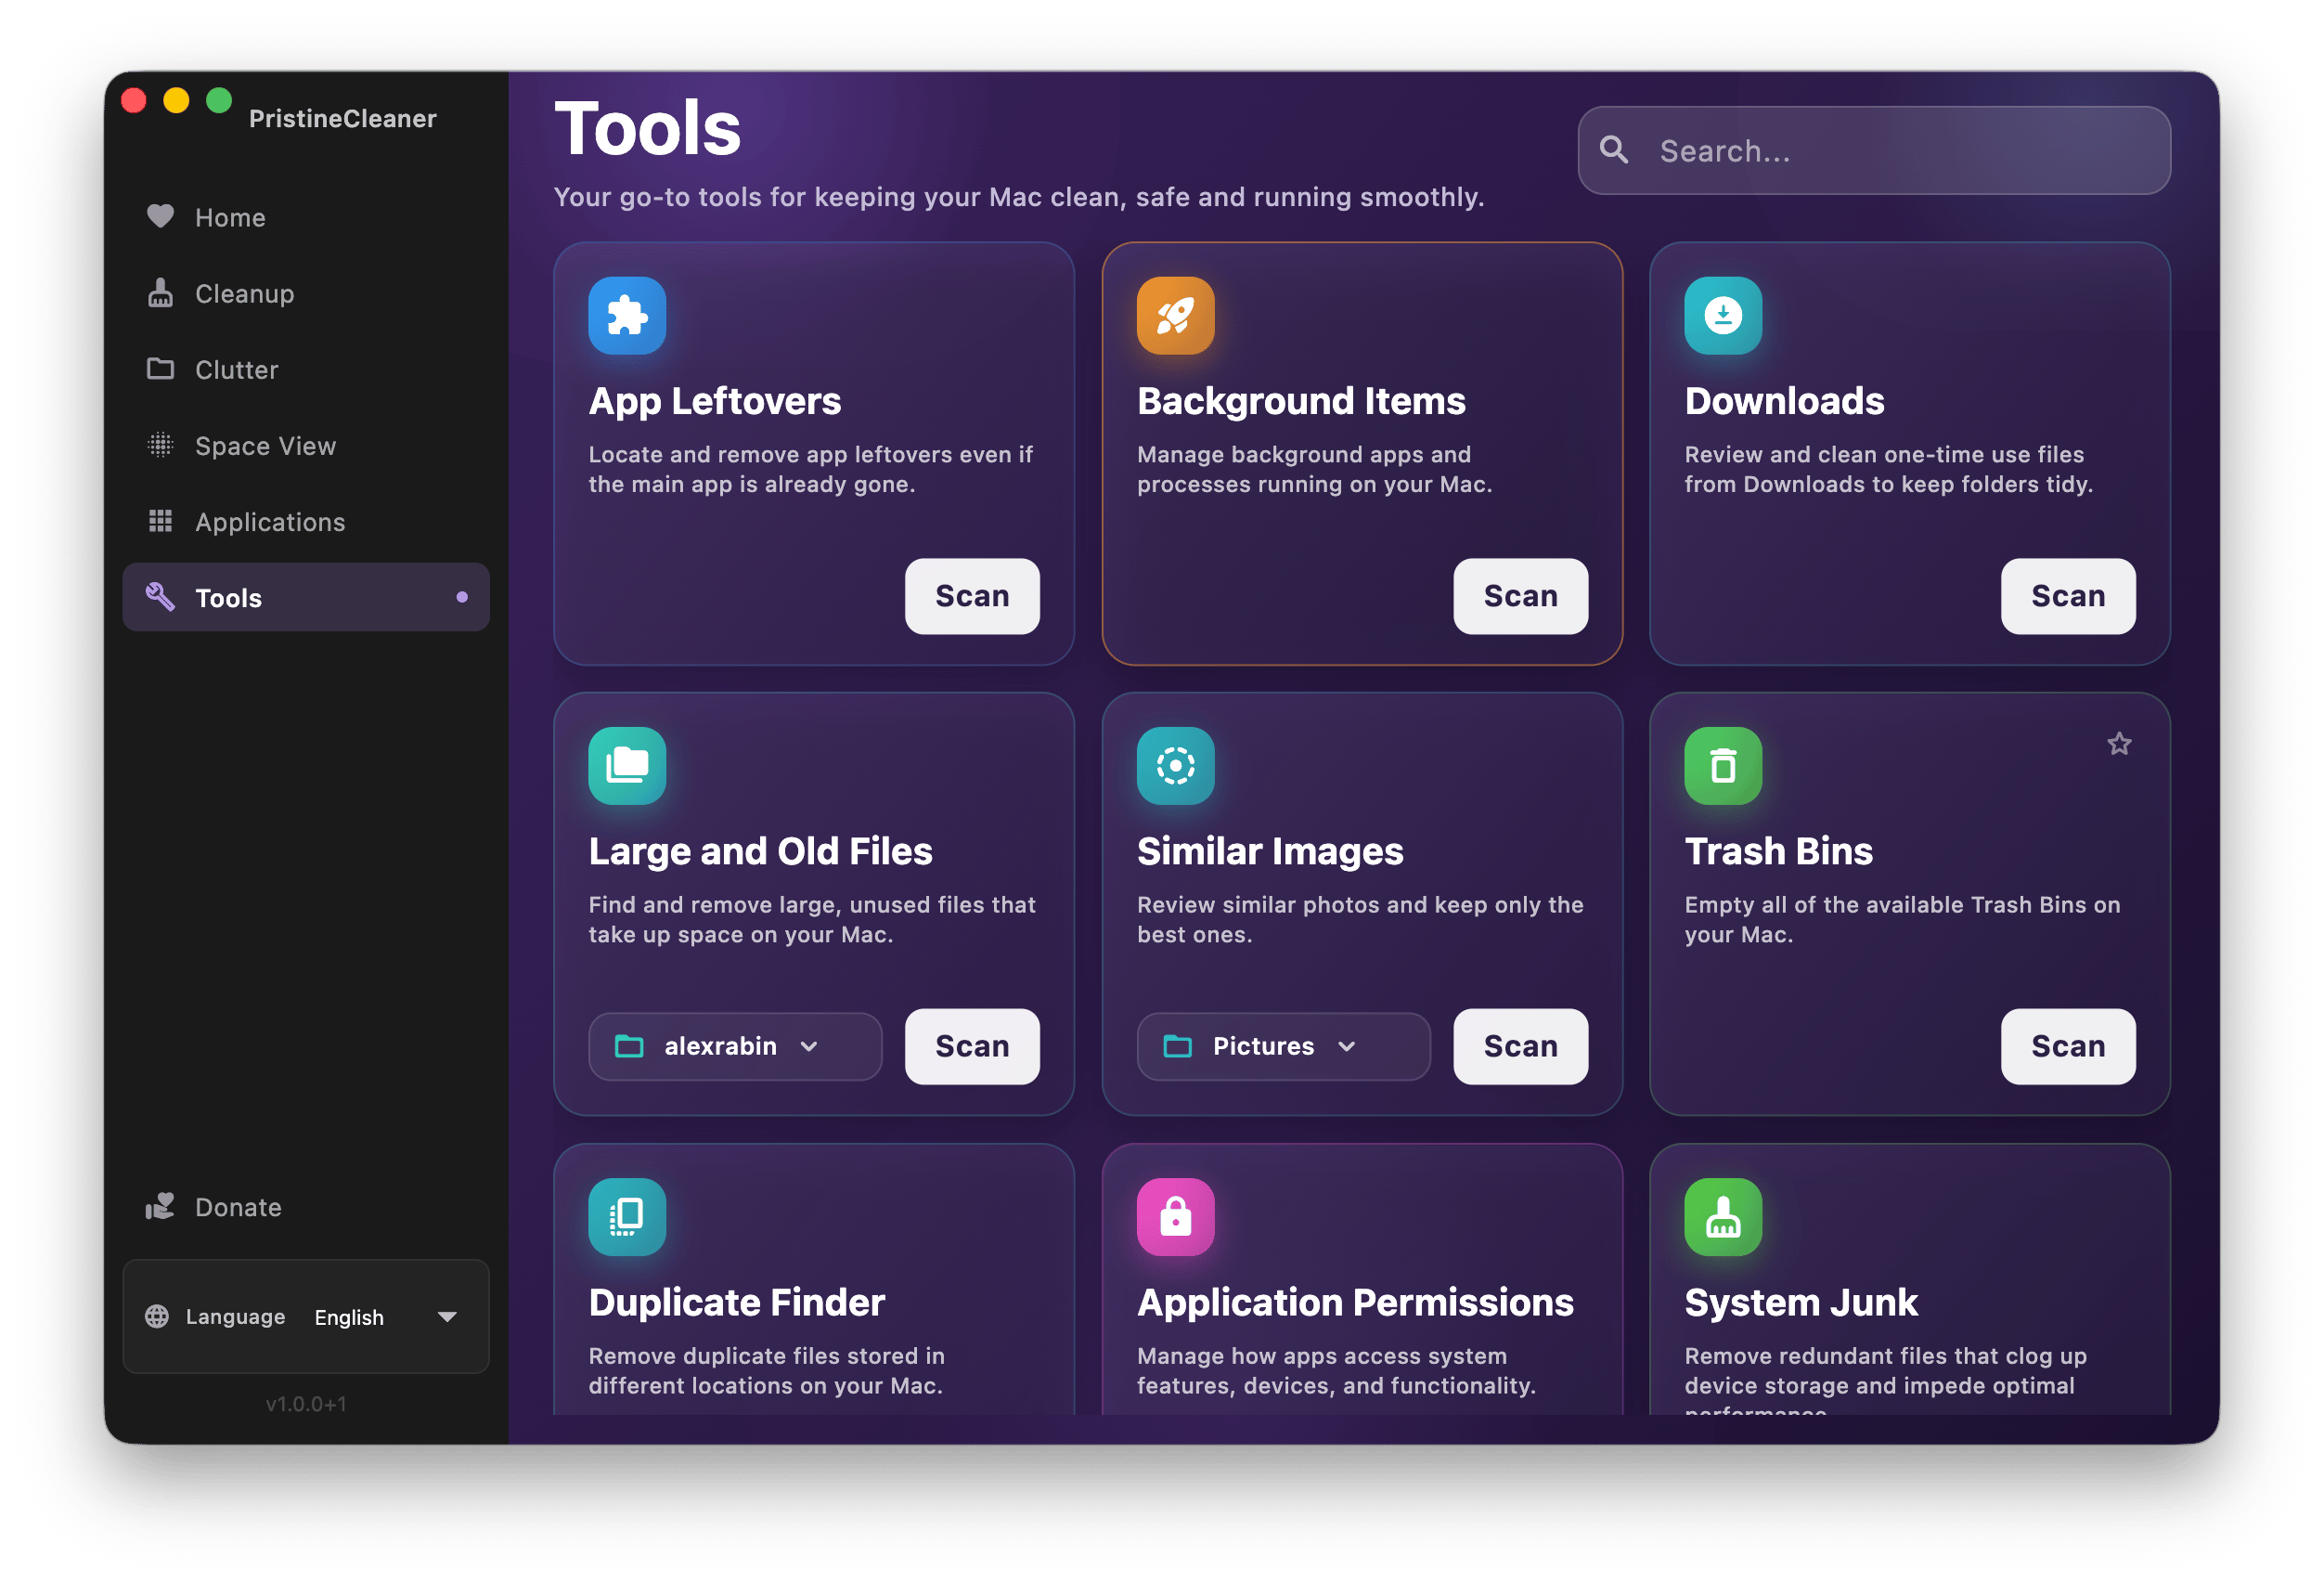
Task: Click the Donate hand-heart icon
Action: tap(160, 1206)
